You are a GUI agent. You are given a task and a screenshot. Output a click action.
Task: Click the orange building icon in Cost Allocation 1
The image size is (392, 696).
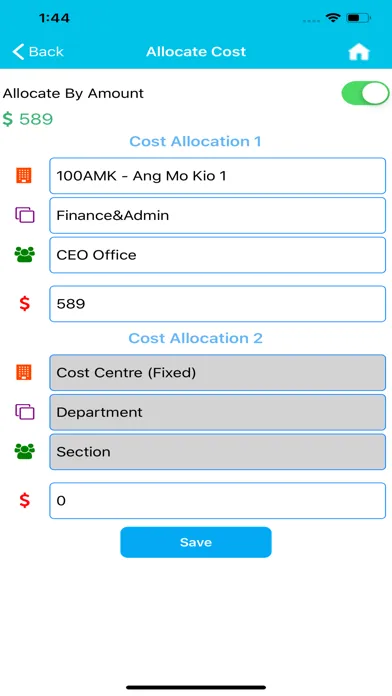point(24,175)
